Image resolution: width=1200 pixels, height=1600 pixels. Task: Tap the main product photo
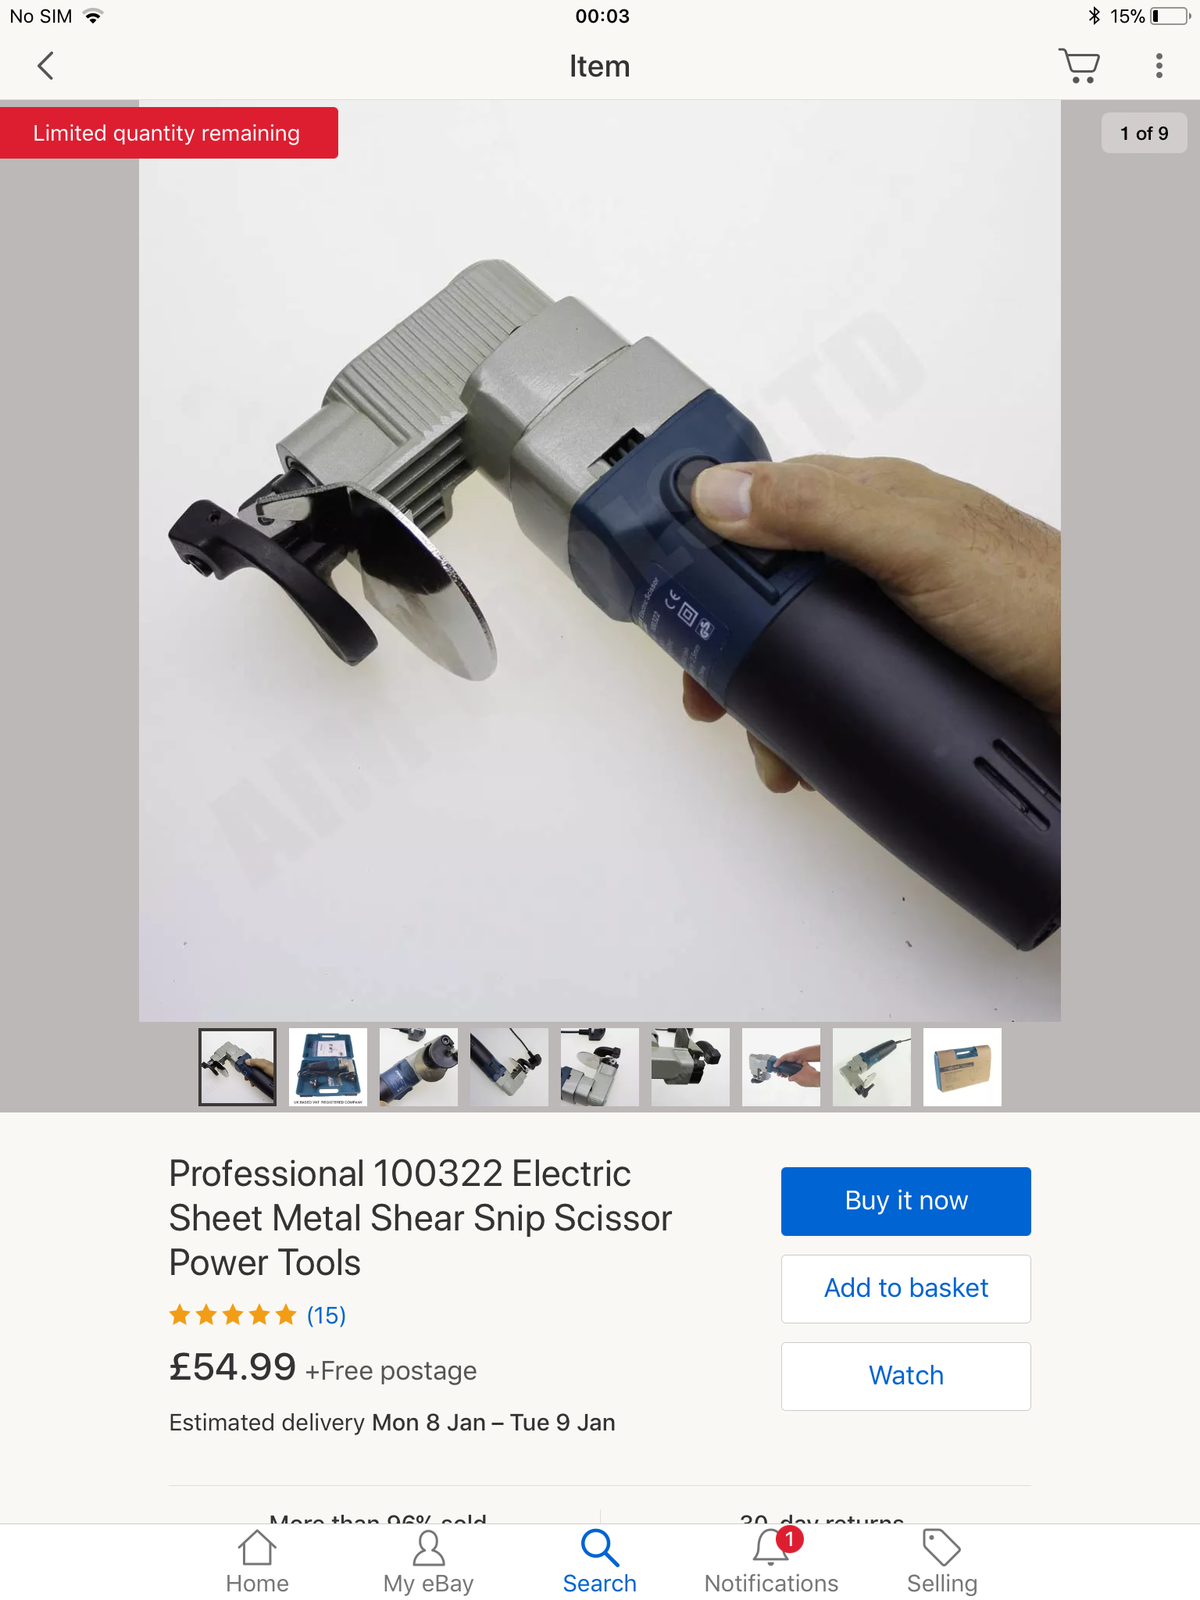pyautogui.click(x=600, y=560)
